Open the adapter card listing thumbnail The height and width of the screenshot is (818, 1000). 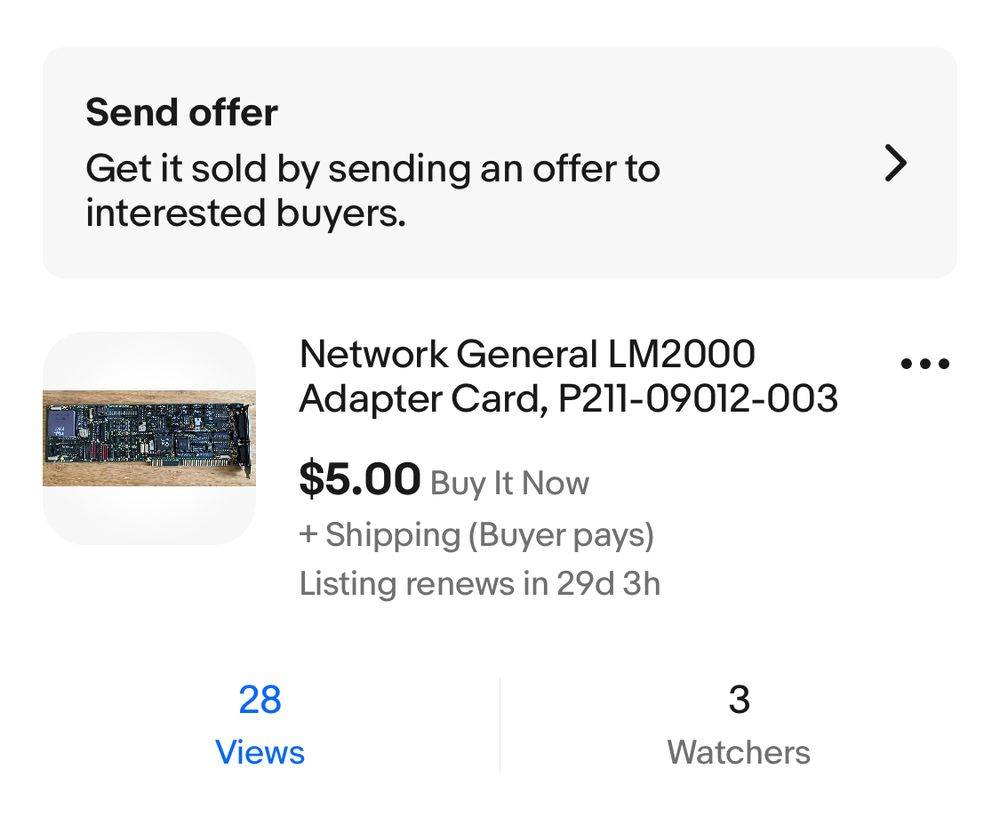(149, 438)
